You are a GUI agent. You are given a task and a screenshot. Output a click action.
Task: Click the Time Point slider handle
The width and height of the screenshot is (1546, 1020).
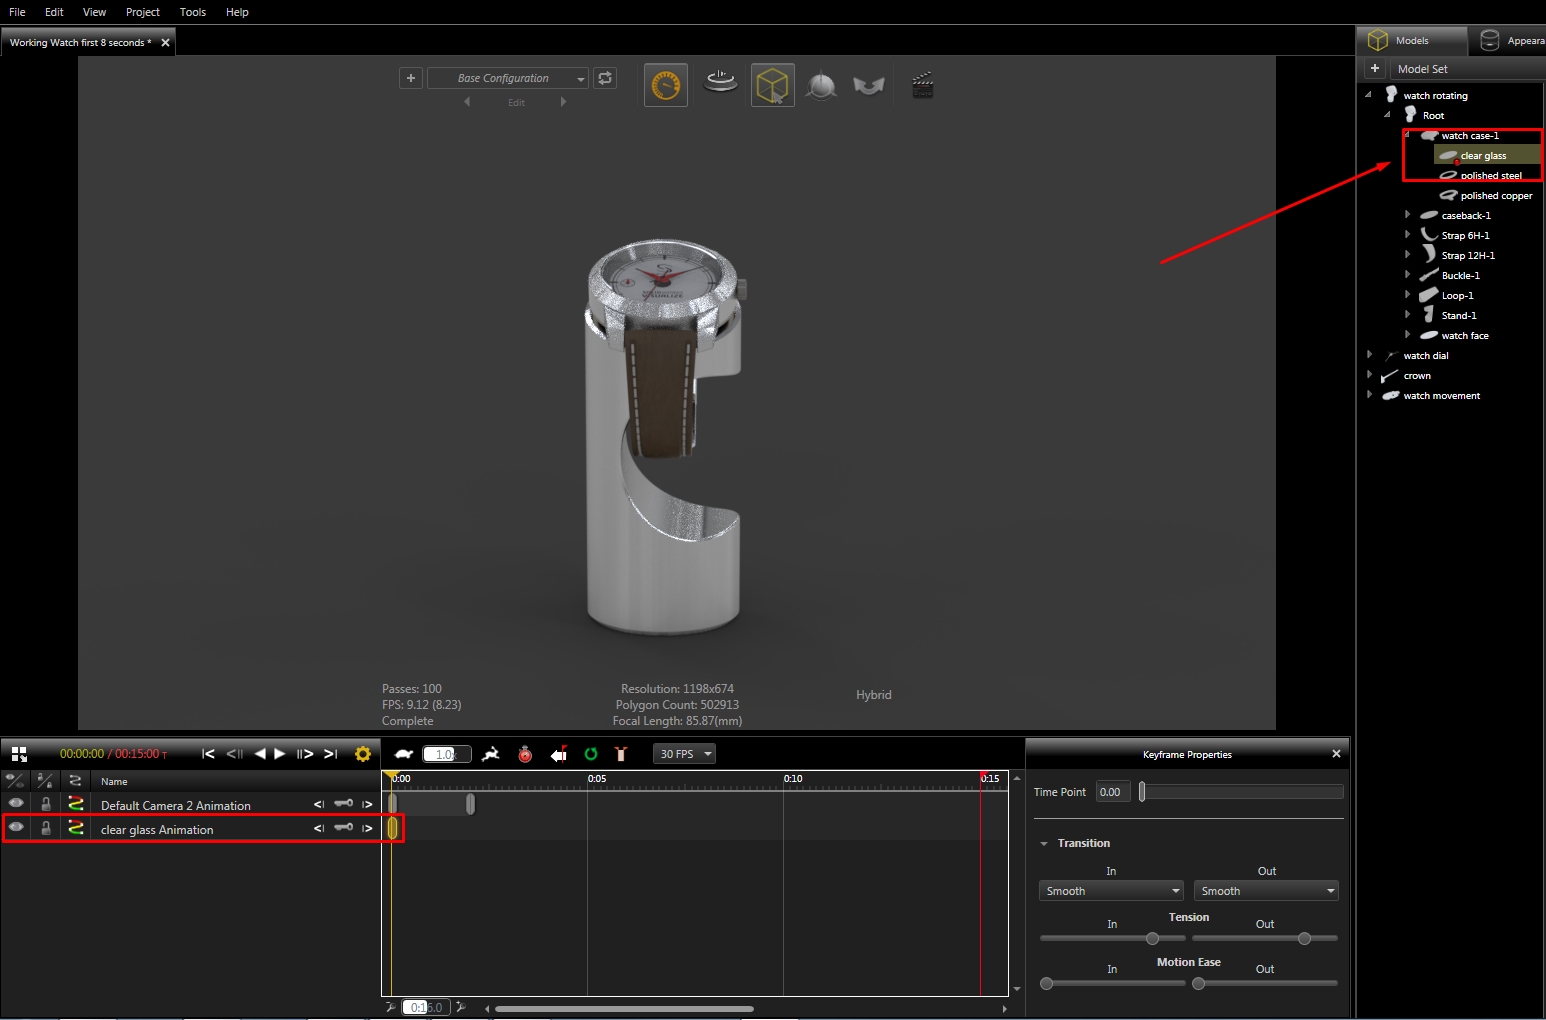point(1142,792)
